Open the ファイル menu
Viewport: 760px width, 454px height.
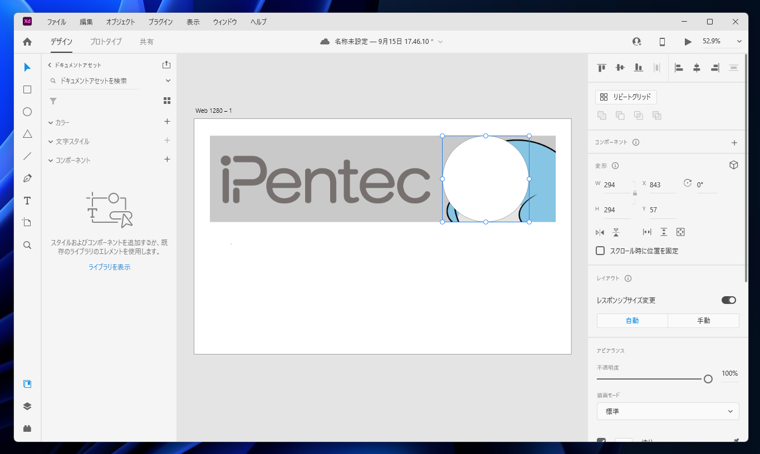[56, 22]
